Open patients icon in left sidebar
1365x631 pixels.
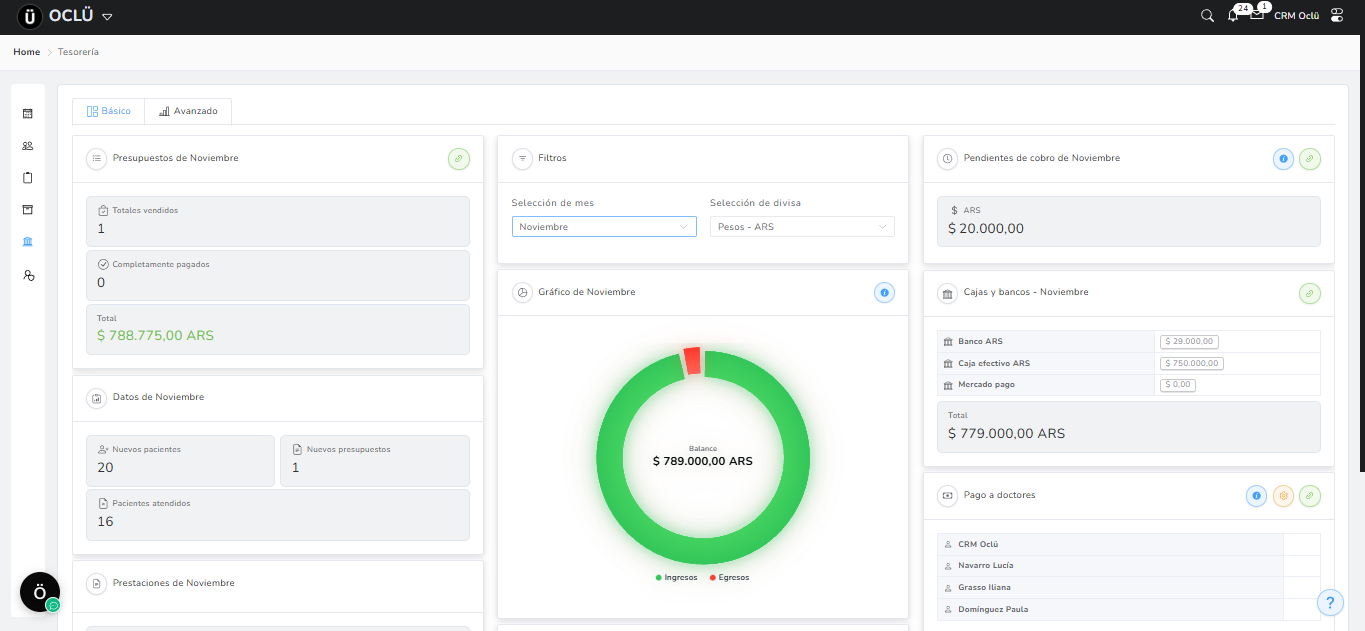[28, 146]
